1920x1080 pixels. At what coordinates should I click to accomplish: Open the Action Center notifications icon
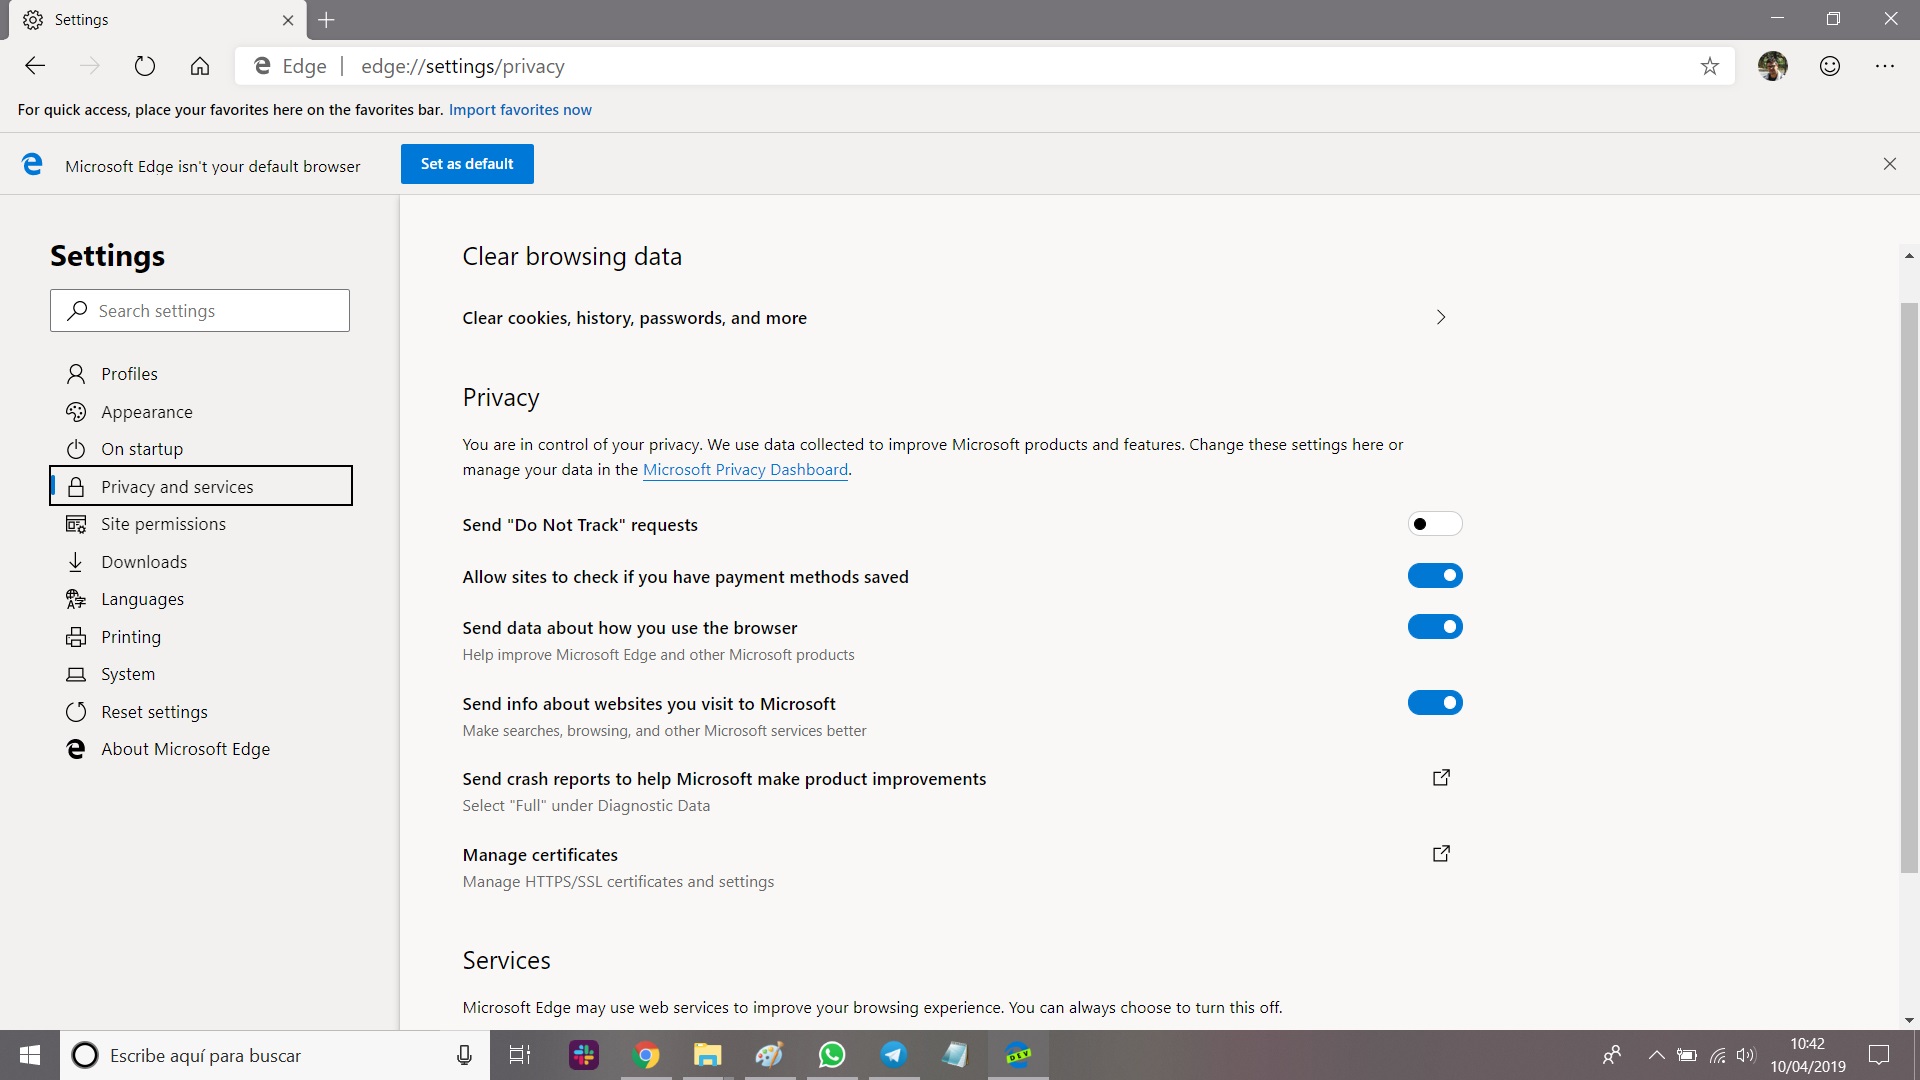pyautogui.click(x=1879, y=1055)
